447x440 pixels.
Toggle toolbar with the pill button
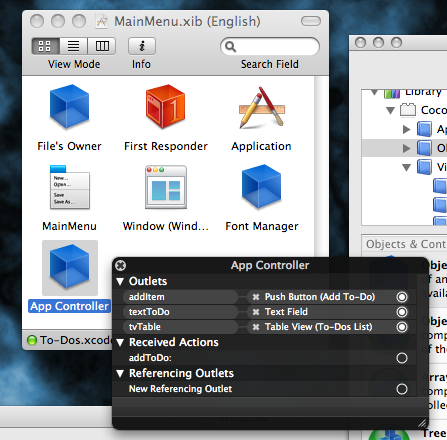[x=311, y=21]
